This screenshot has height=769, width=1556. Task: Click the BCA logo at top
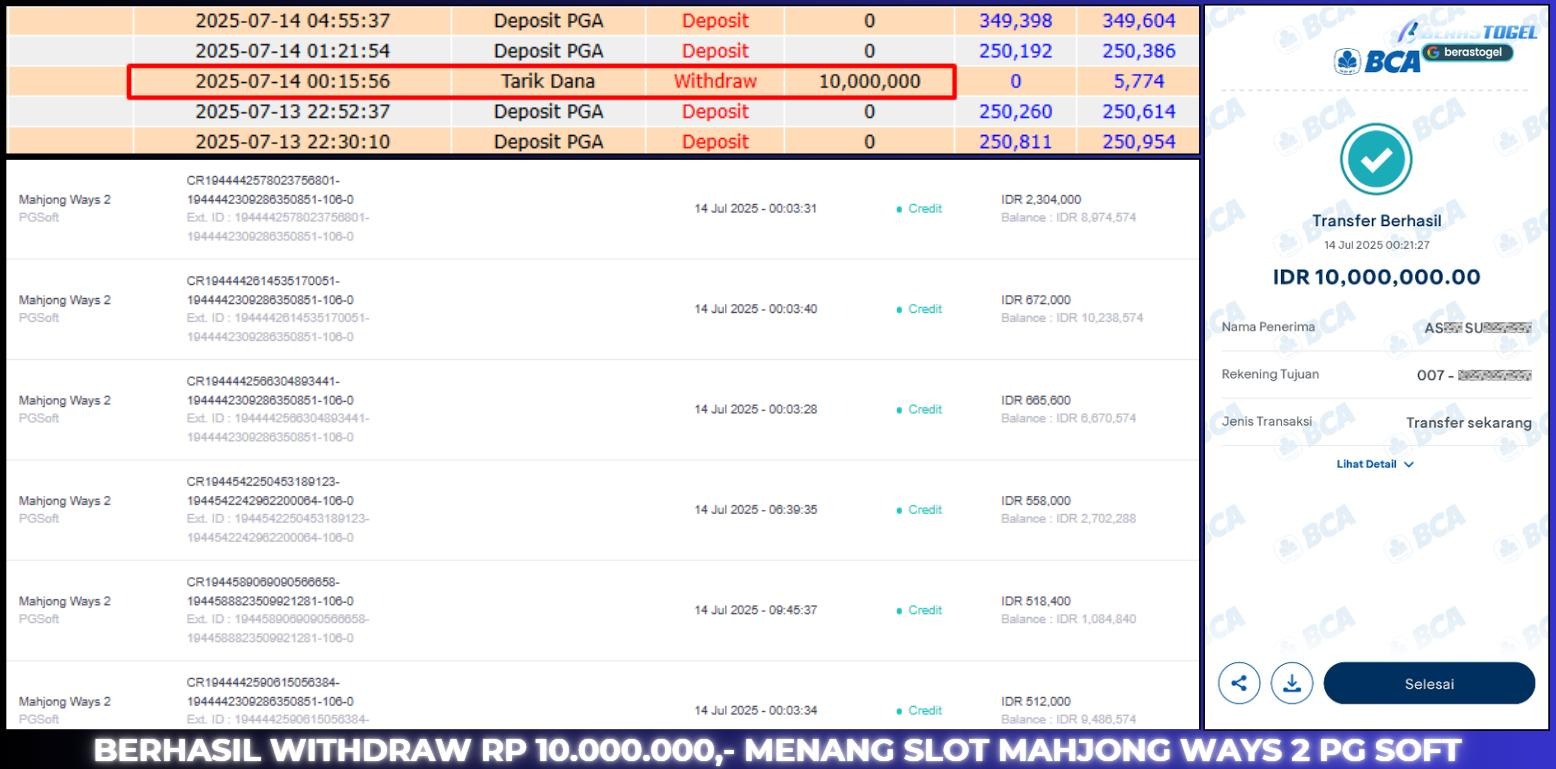coord(1377,61)
